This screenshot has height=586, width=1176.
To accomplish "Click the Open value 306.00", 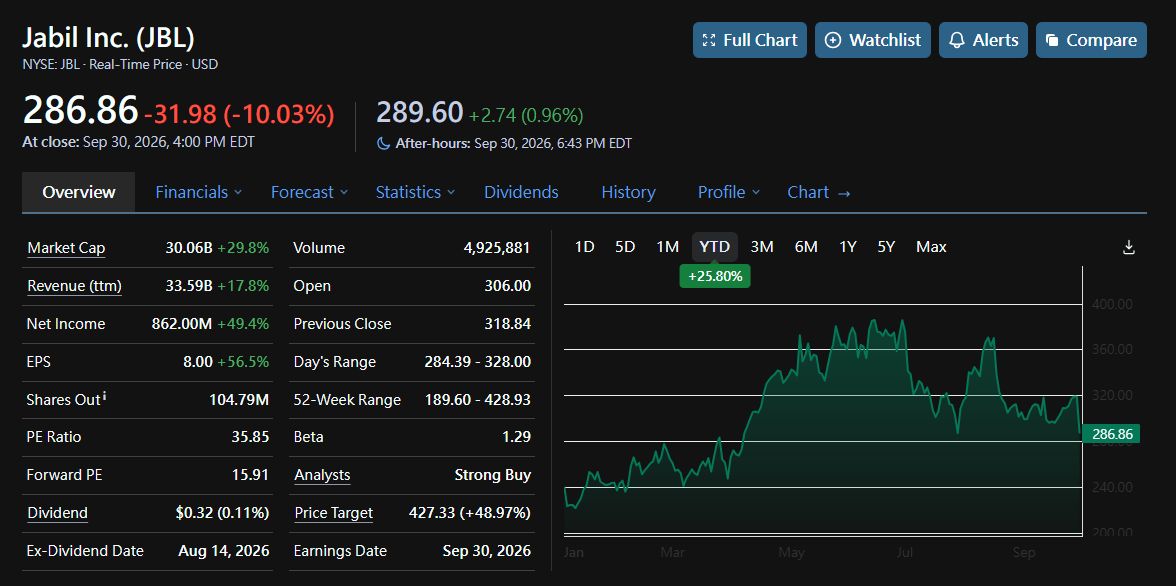I will click(x=507, y=286).
